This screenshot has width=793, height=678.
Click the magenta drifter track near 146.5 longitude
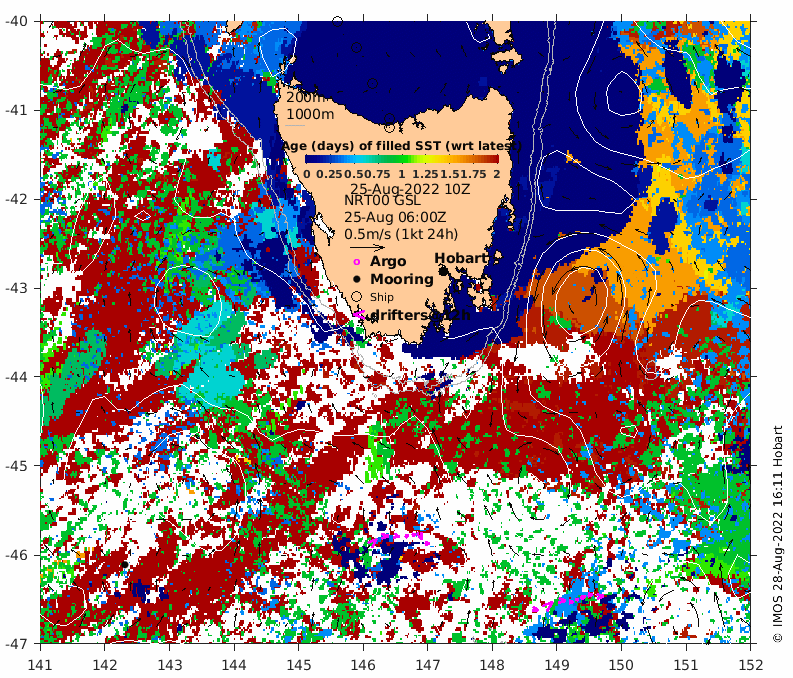coord(400,538)
